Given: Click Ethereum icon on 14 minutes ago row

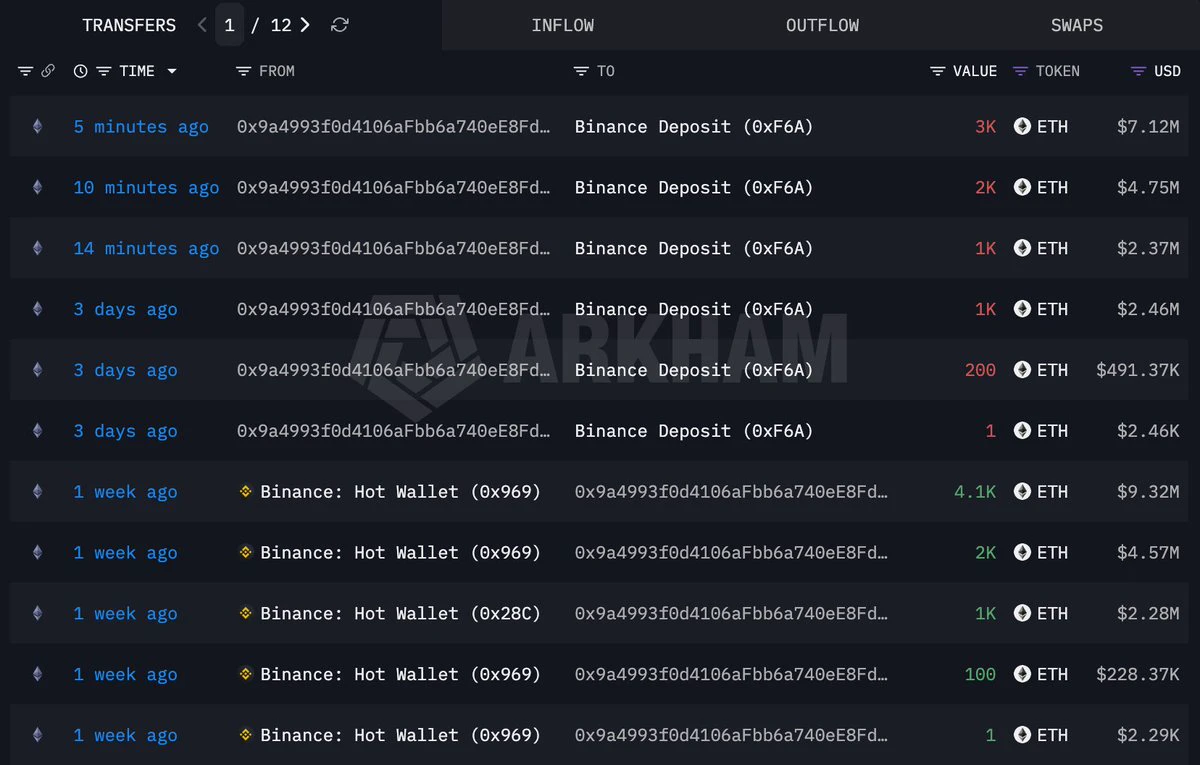Looking at the screenshot, I should (x=37, y=248).
